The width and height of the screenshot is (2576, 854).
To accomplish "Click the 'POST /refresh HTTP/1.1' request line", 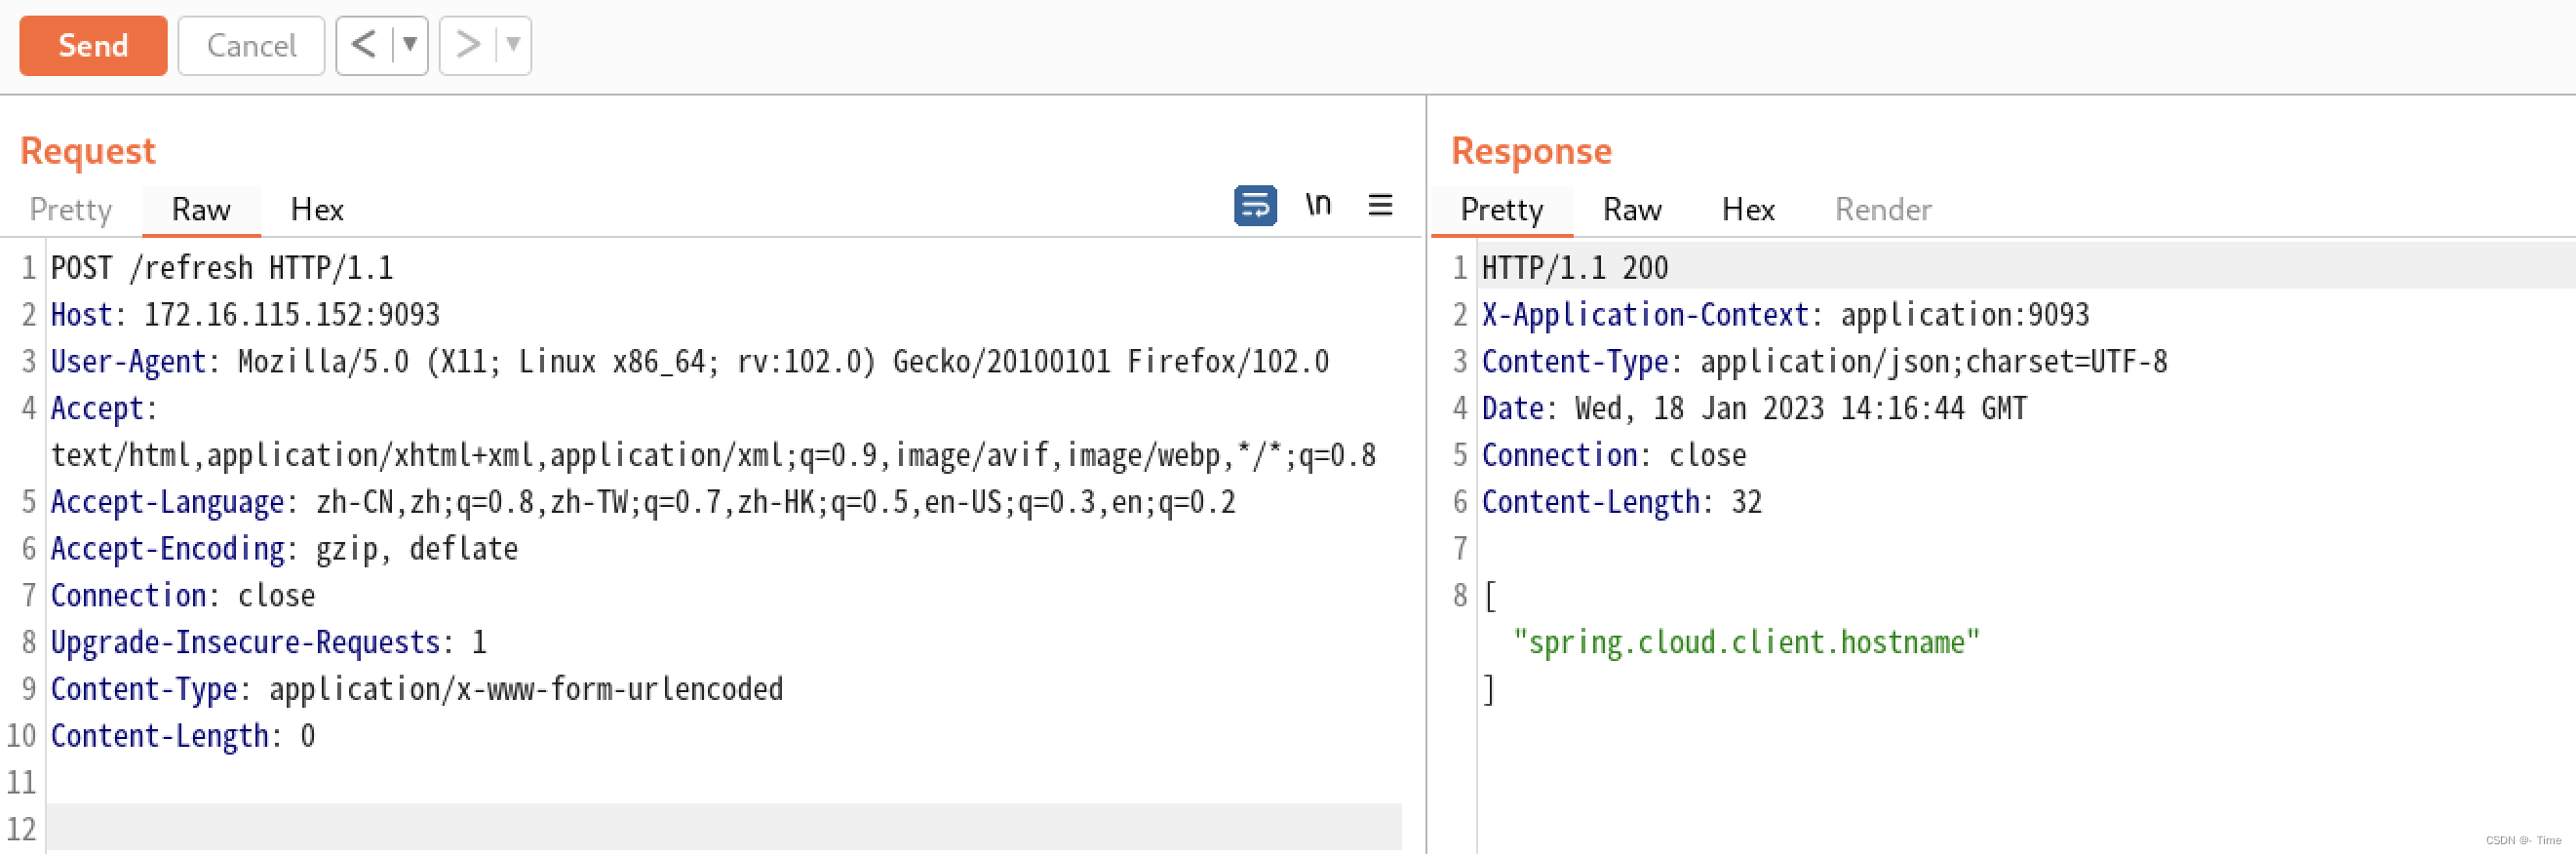I will click(x=222, y=268).
